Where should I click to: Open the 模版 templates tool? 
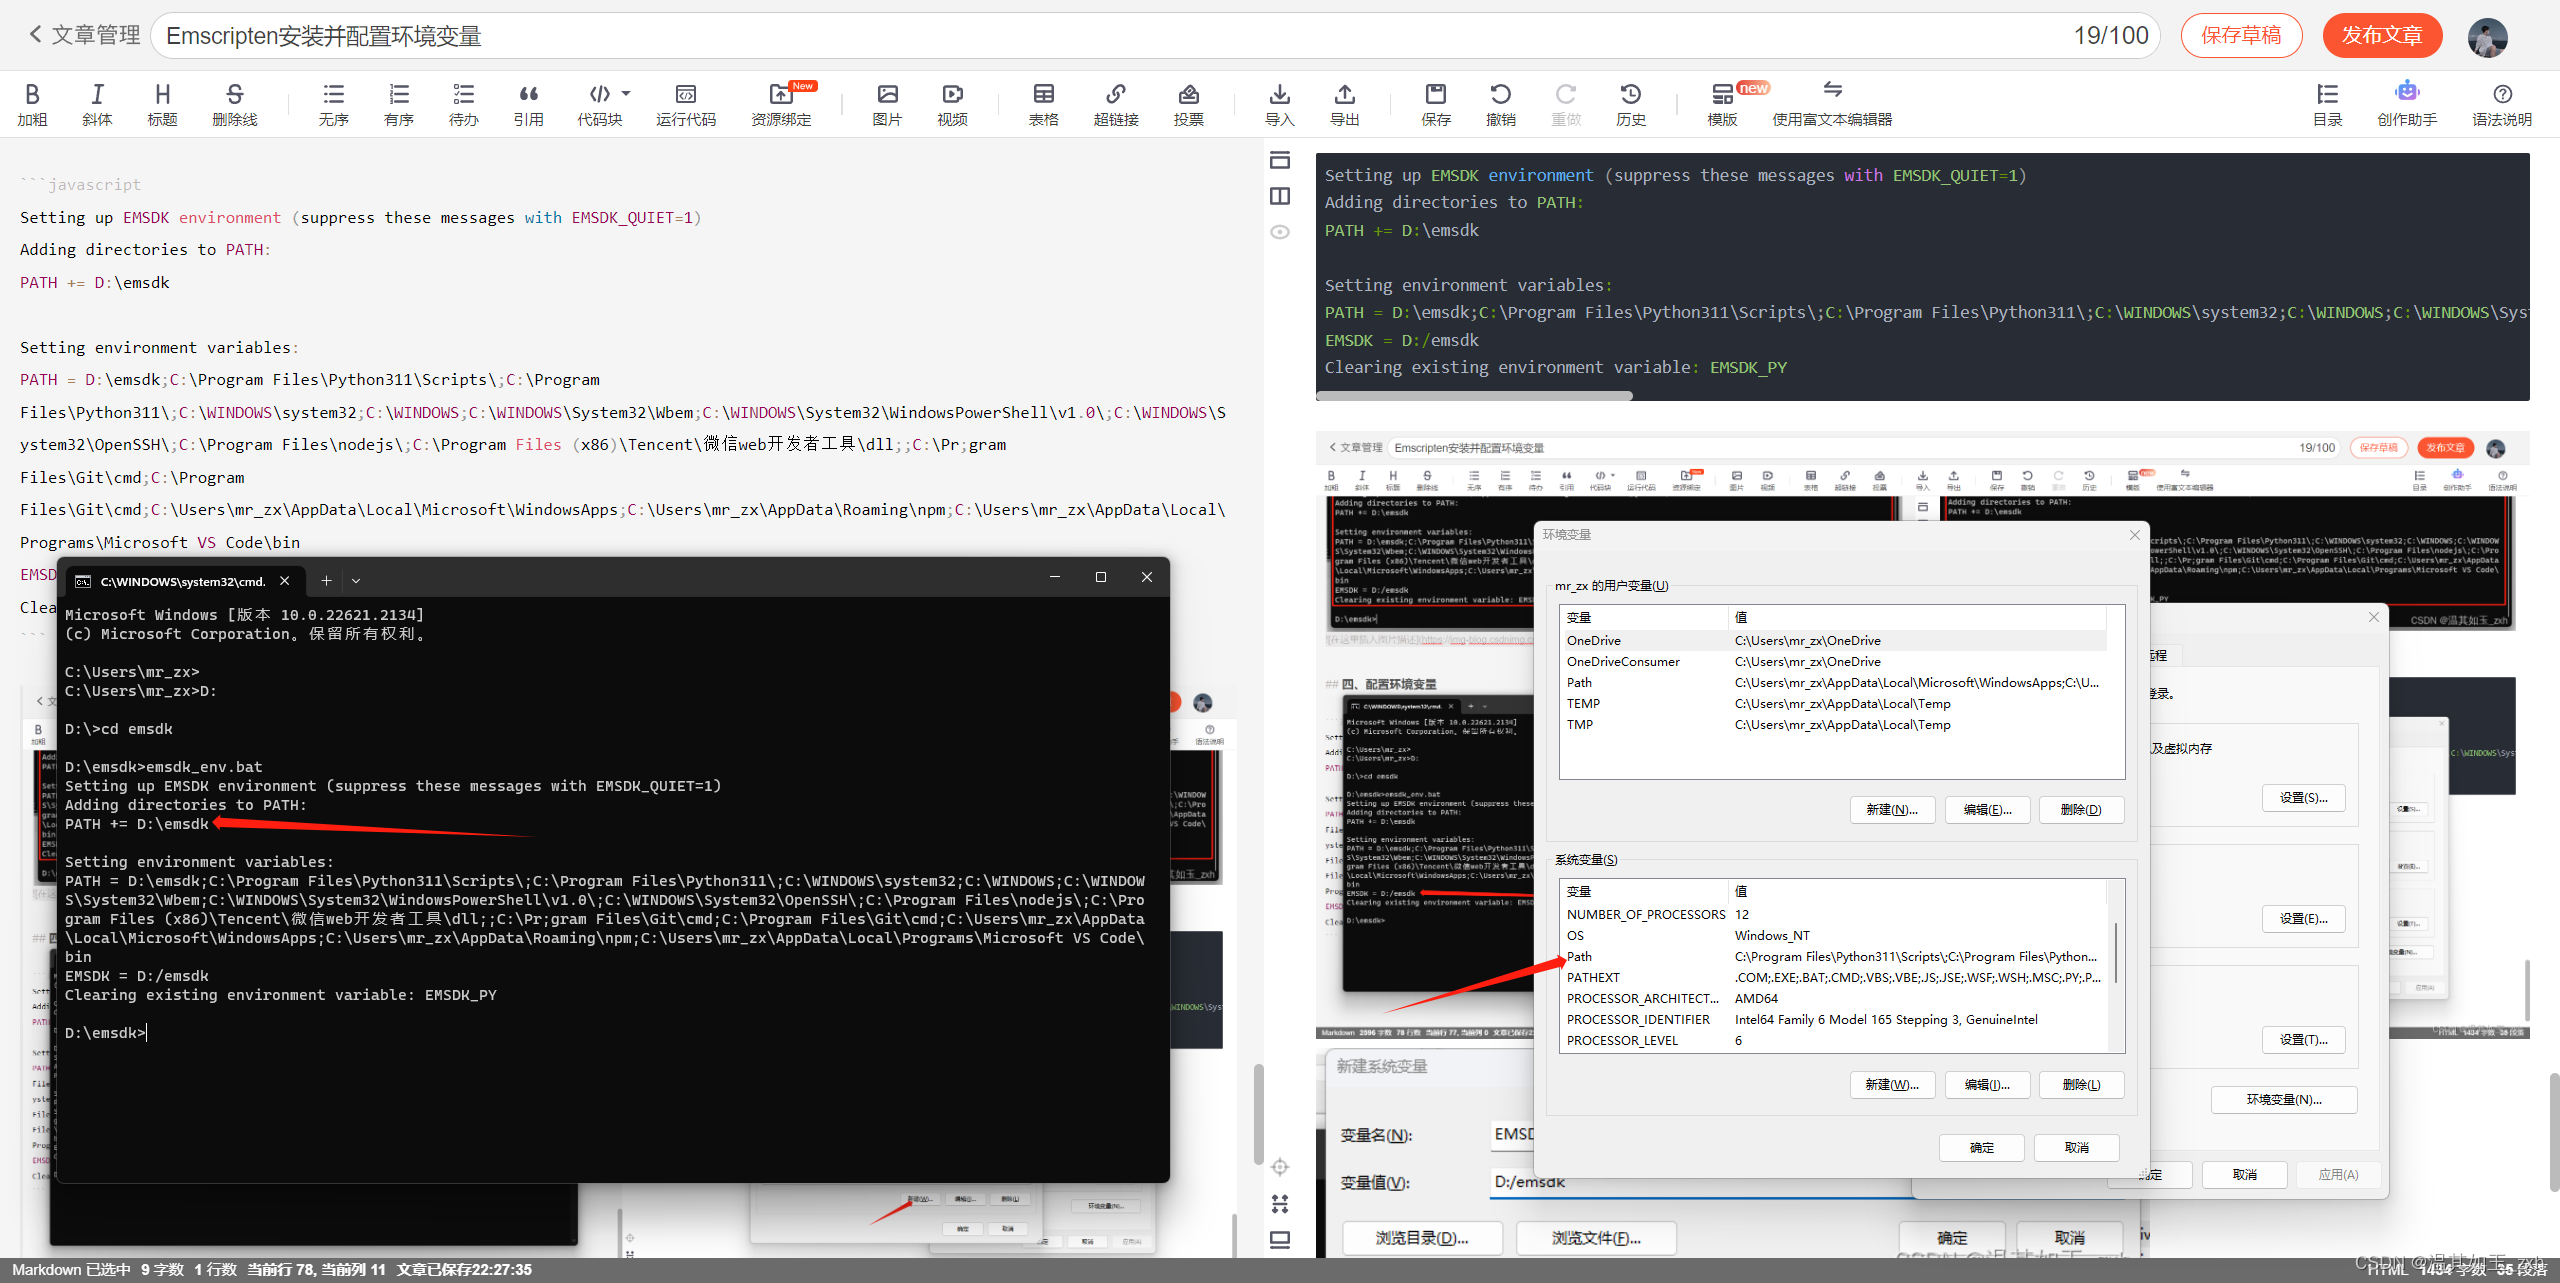tap(1722, 104)
